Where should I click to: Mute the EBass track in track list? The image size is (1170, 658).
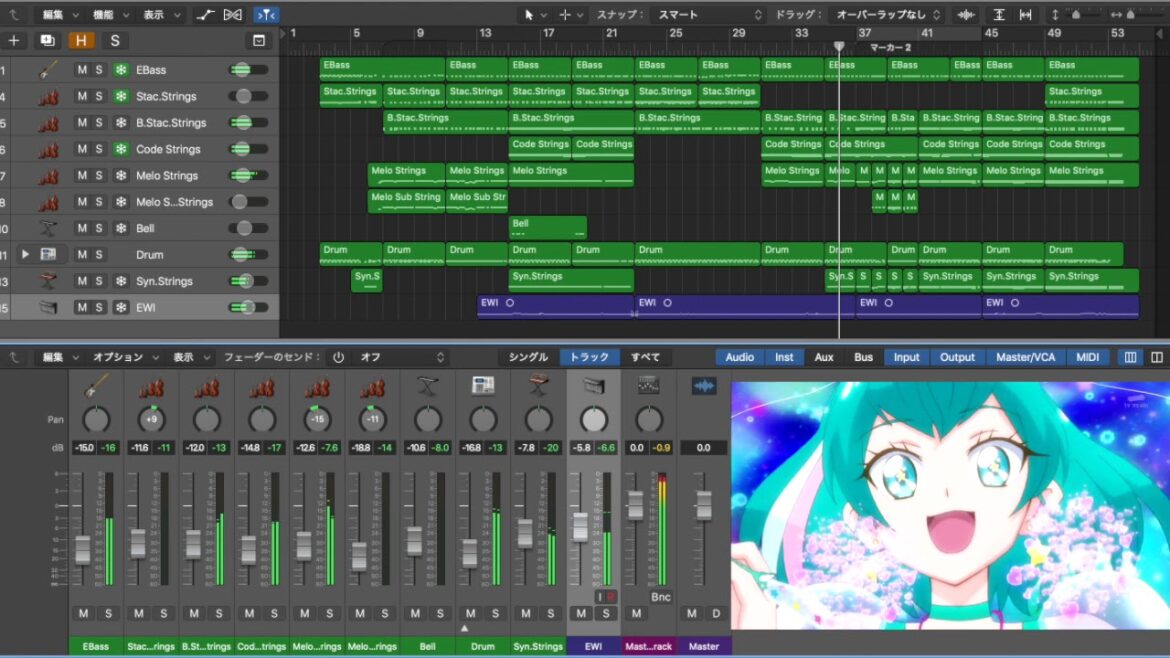(x=83, y=70)
